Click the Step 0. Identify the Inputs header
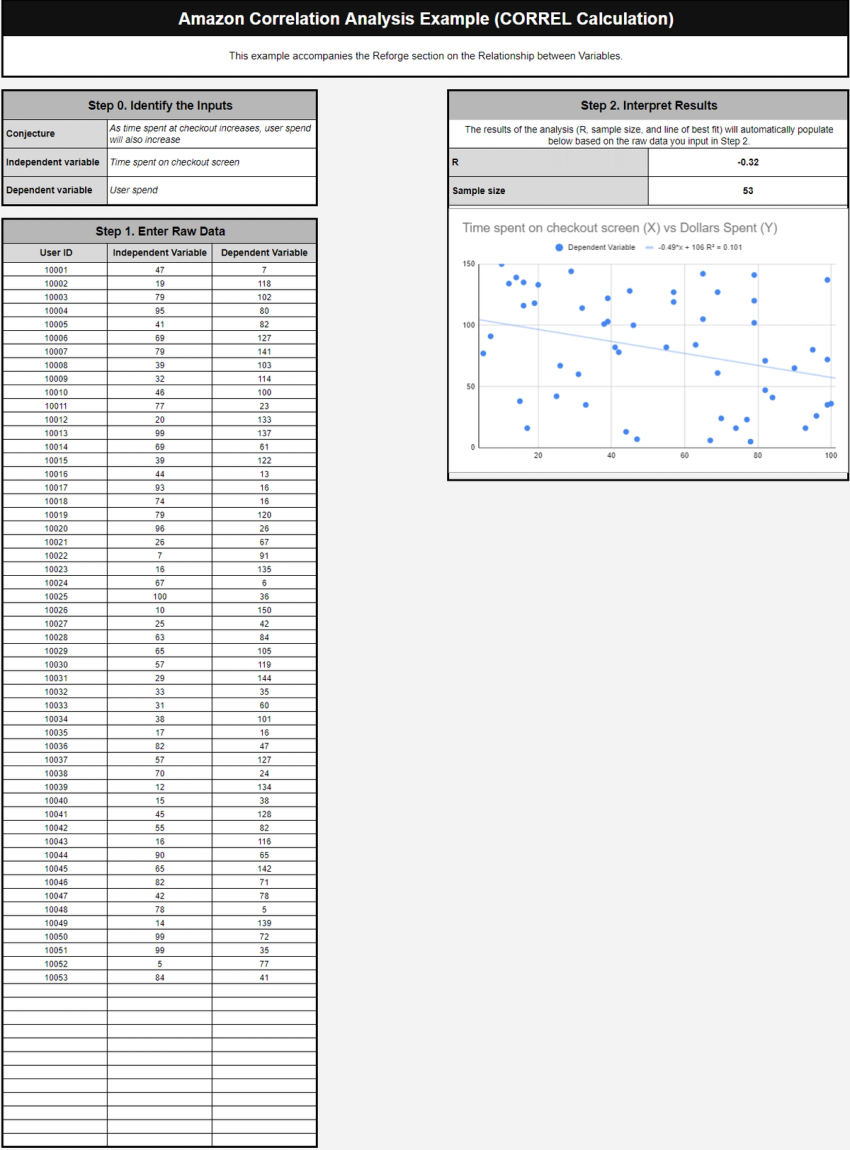Screen dimensions: 850x1150 tap(159, 106)
